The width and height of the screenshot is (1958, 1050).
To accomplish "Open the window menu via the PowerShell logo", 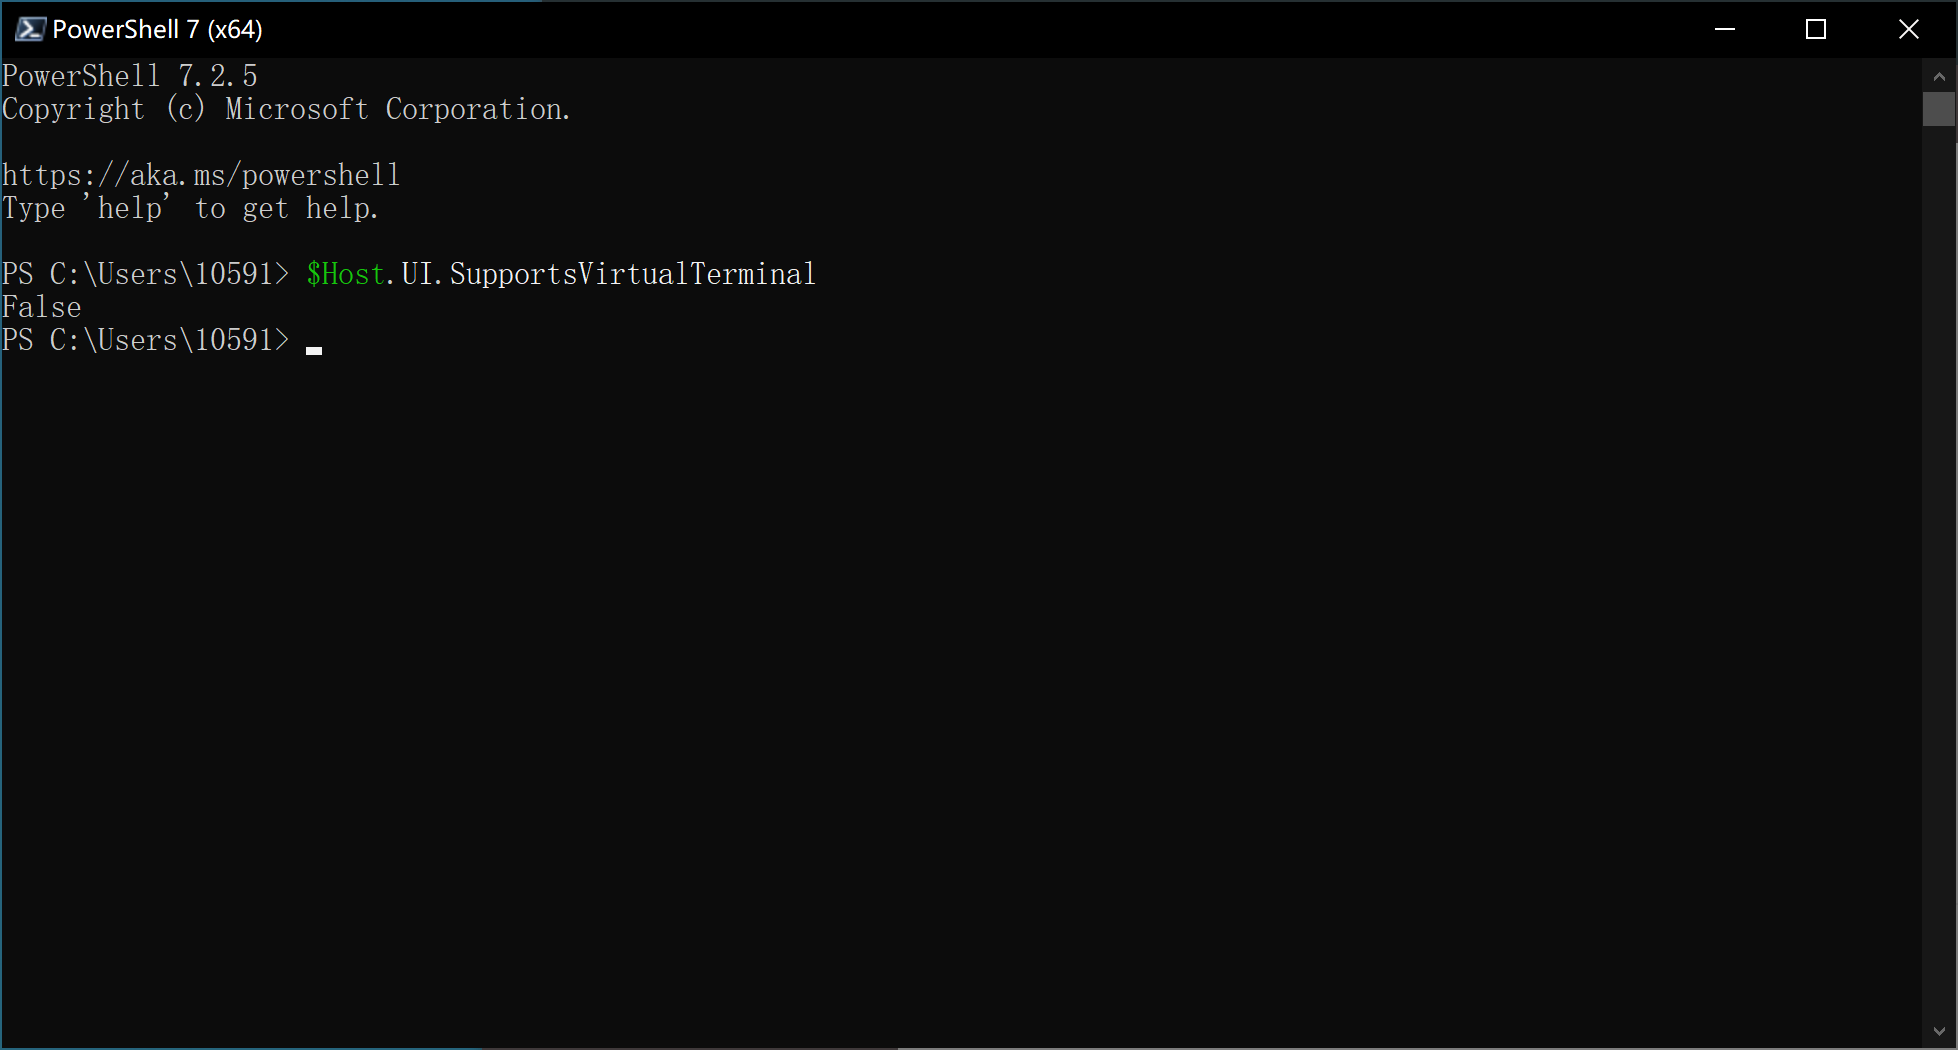I will (x=30, y=28).
